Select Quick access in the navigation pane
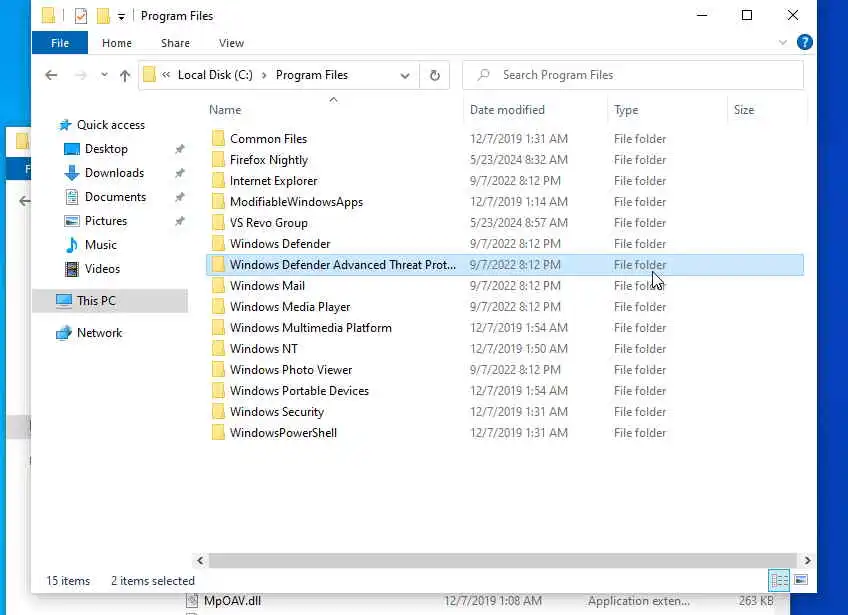 pos(110,125)
